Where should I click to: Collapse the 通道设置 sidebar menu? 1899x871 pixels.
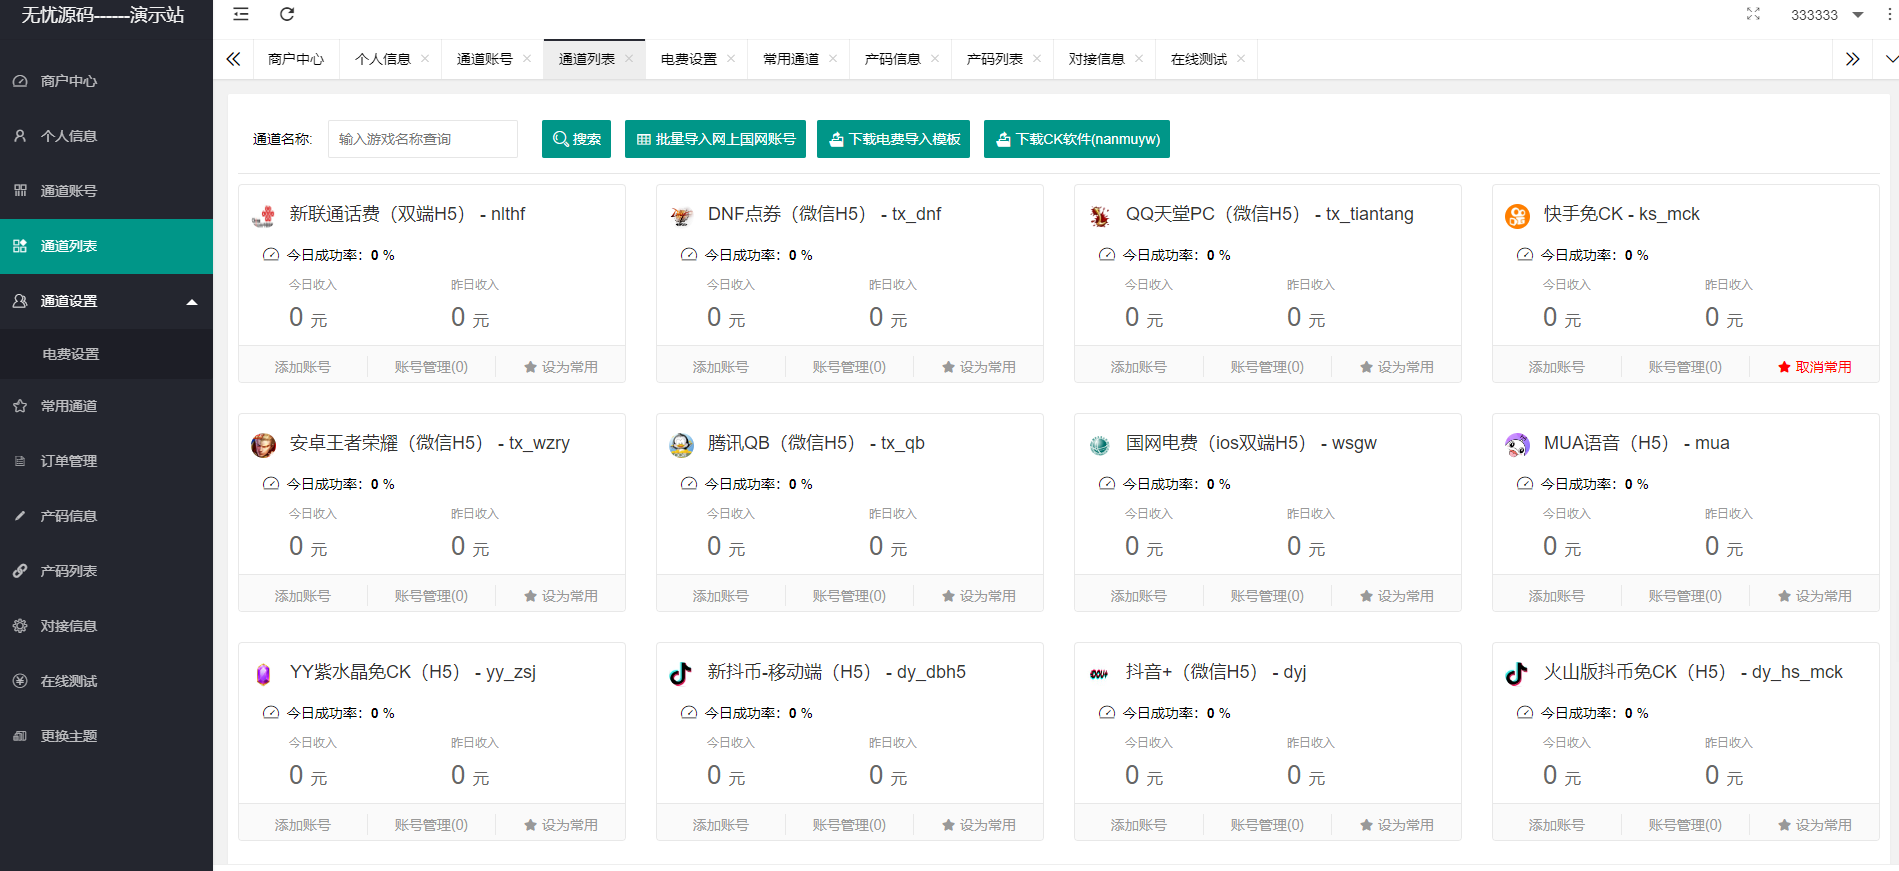click(x=106, y=301)
